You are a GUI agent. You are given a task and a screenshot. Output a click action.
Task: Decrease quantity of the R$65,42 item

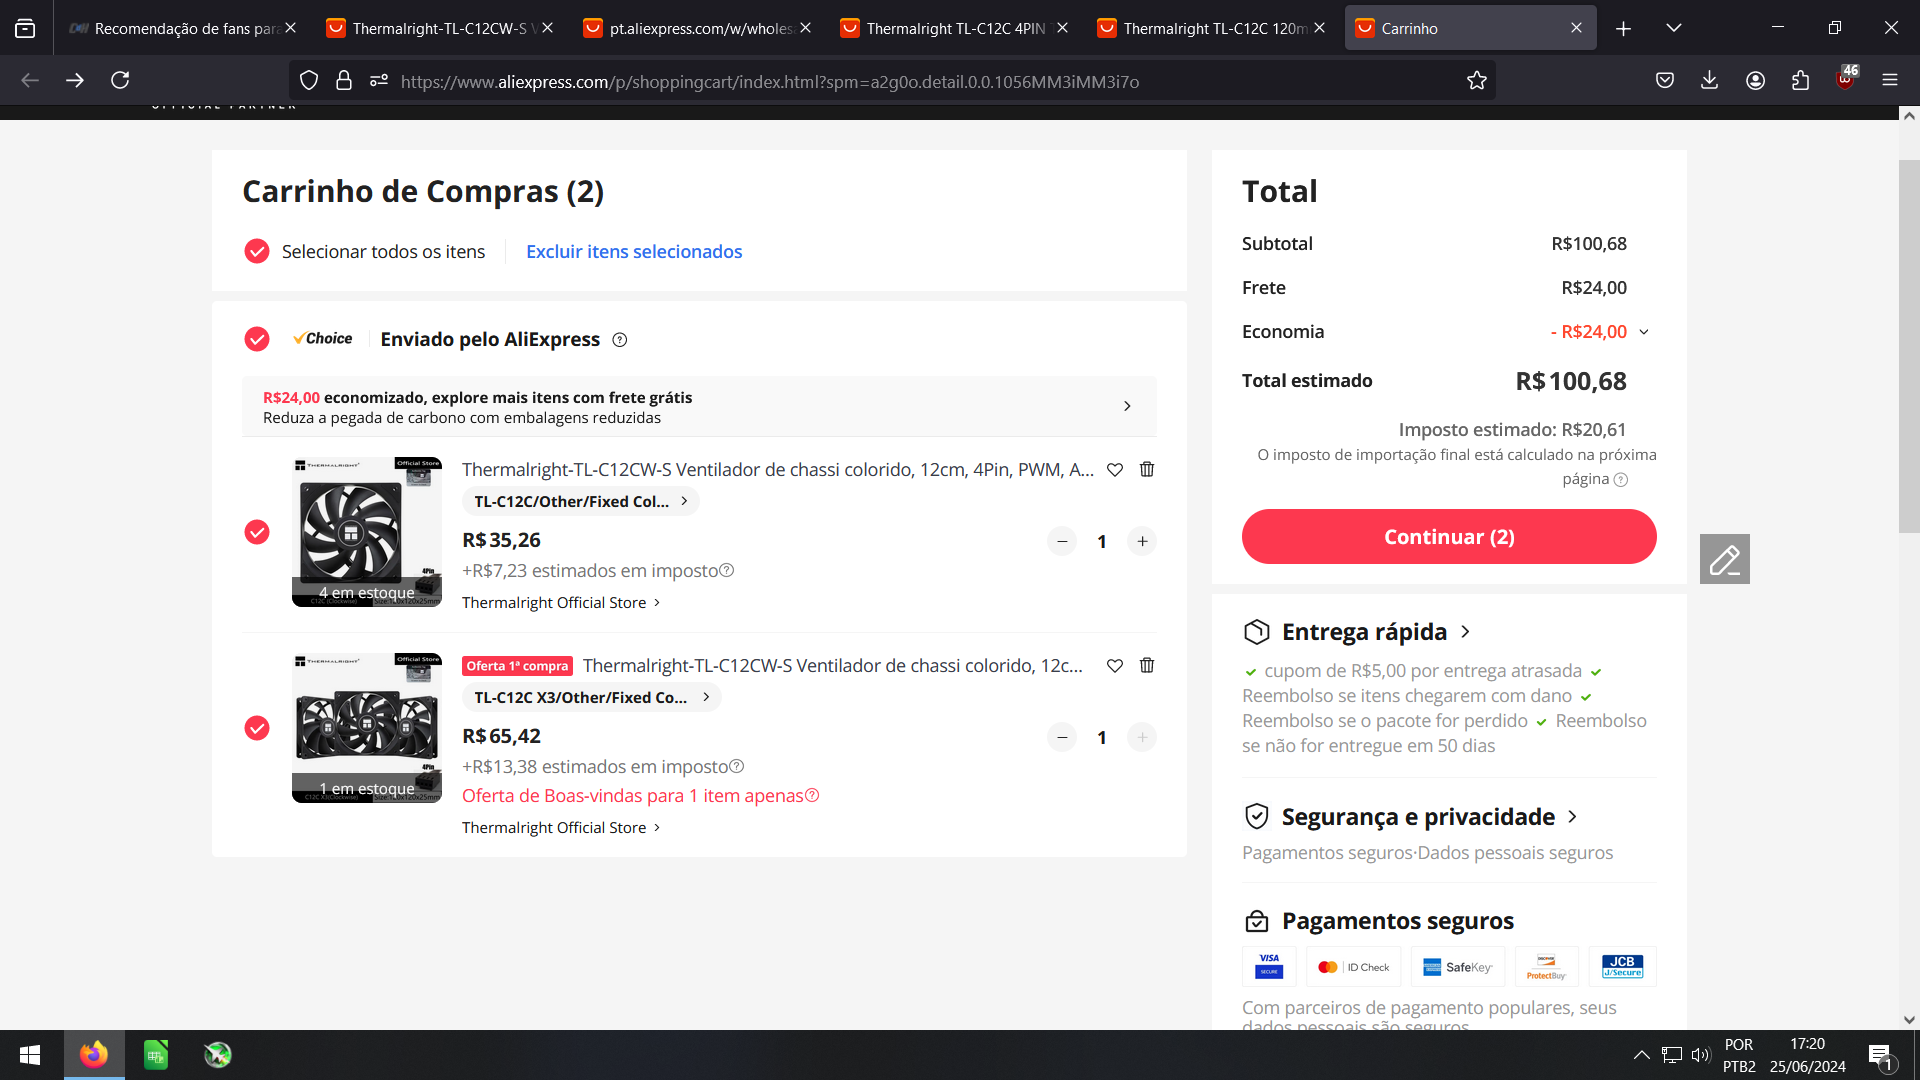coord(1062,737)
